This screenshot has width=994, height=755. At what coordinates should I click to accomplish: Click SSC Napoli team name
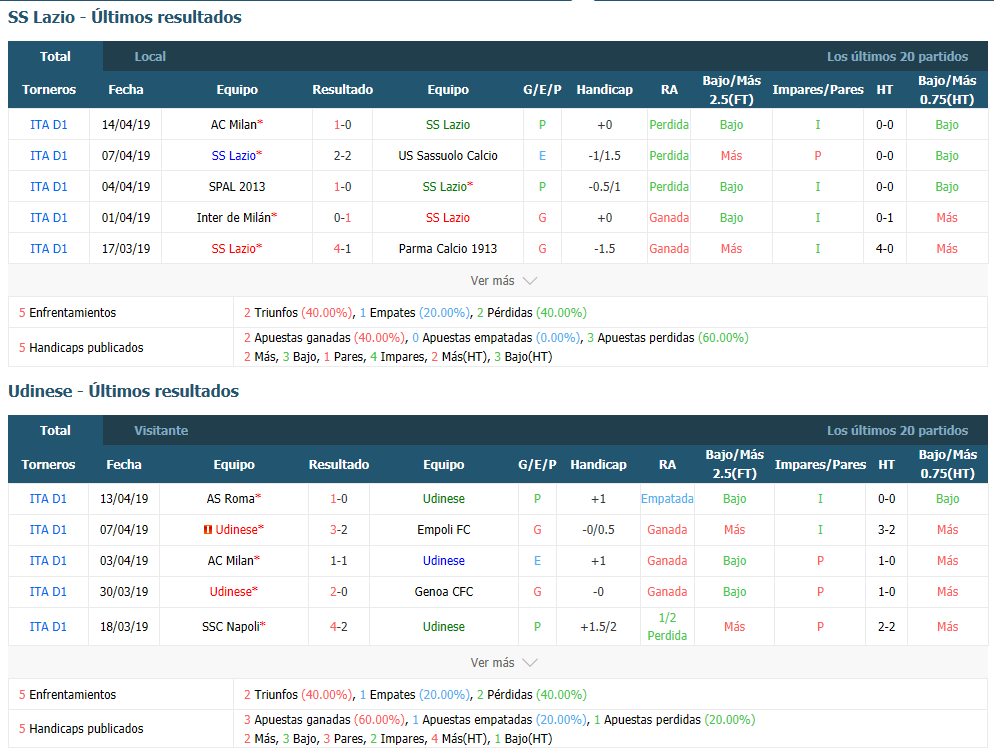tap(231, 627)
